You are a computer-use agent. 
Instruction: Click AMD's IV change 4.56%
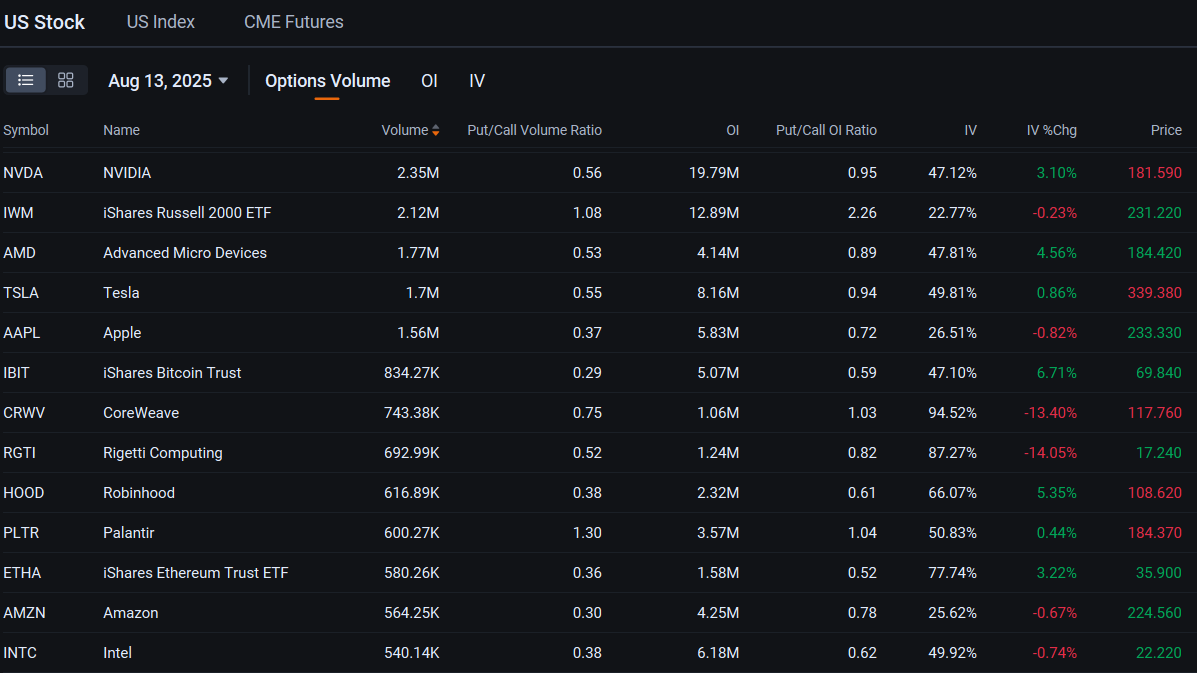pos(1057,253)
